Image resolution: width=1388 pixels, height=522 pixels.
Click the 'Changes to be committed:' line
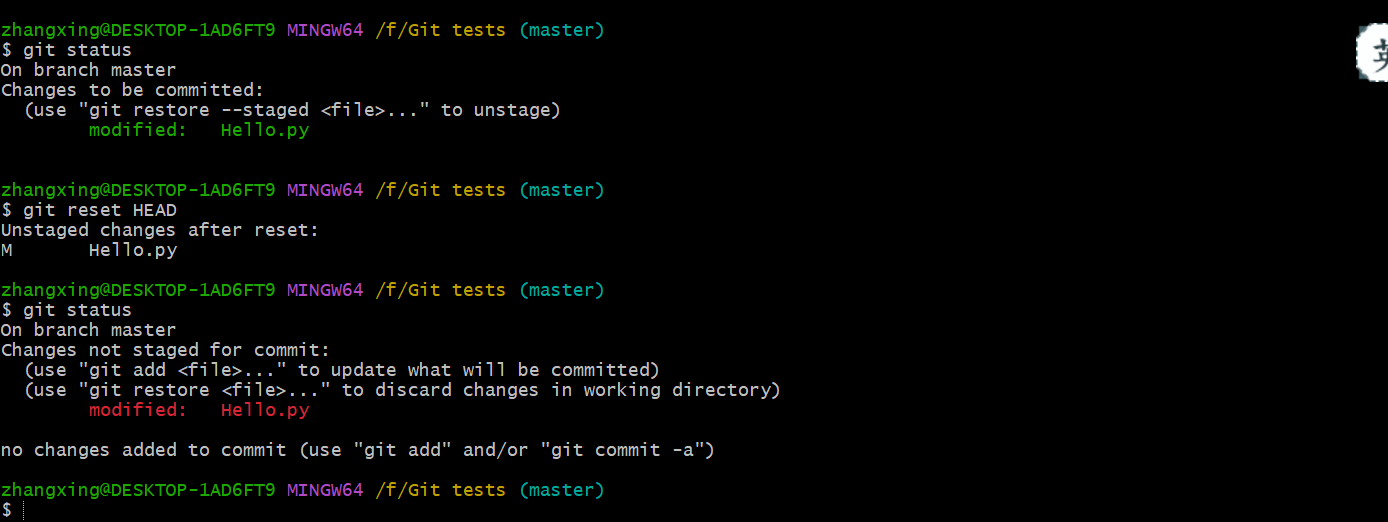click(x=132, y=90)
